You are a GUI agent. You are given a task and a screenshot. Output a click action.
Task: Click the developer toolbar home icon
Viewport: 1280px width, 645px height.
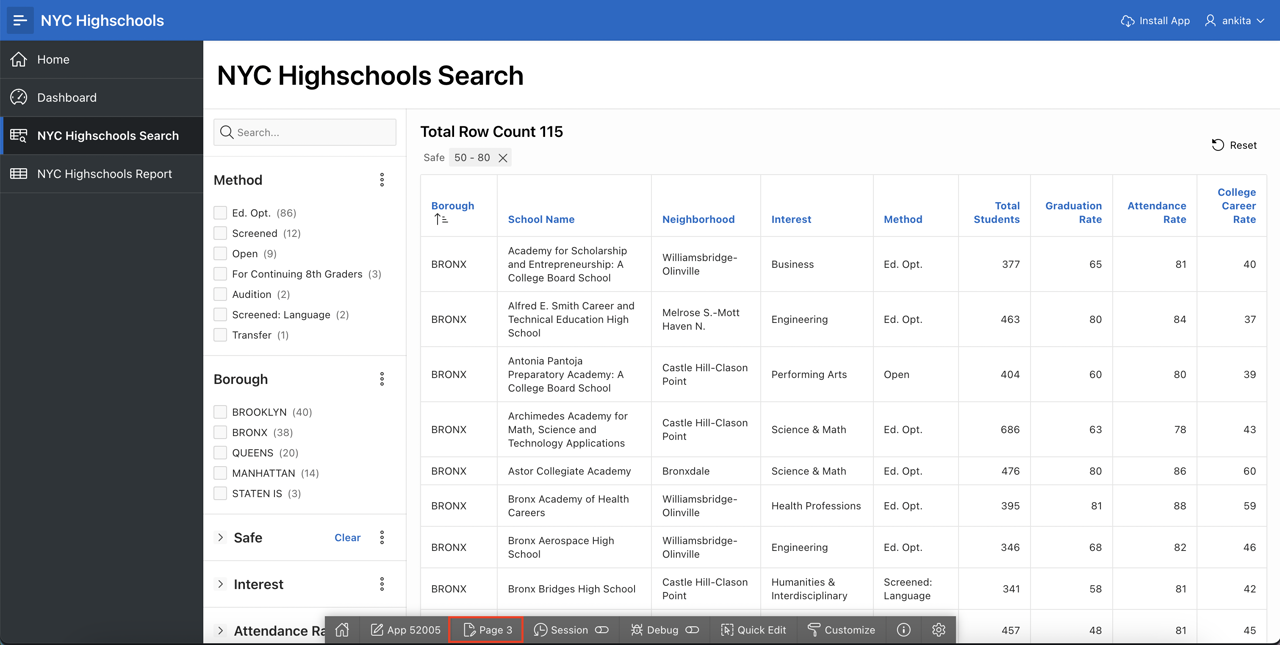coord(342,630)
